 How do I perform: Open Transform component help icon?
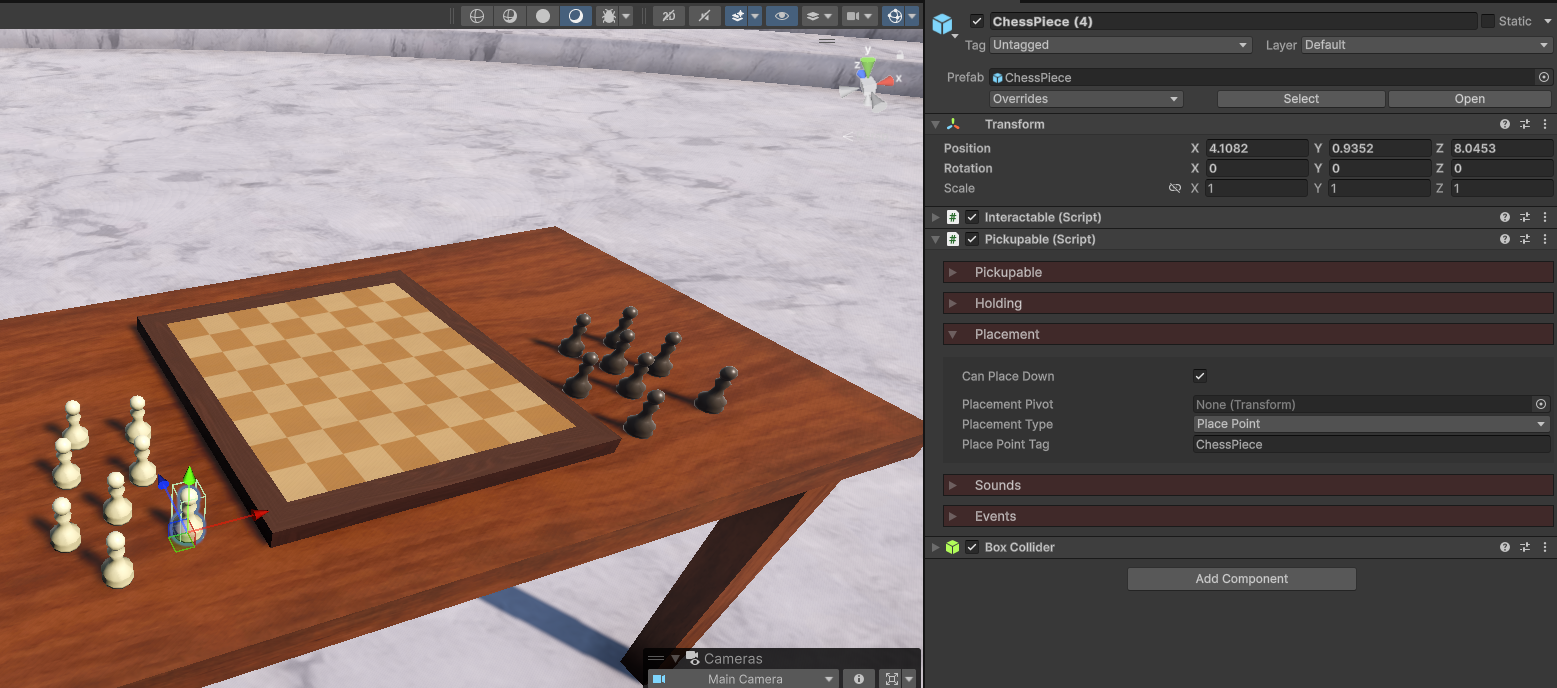point(1505,124)
